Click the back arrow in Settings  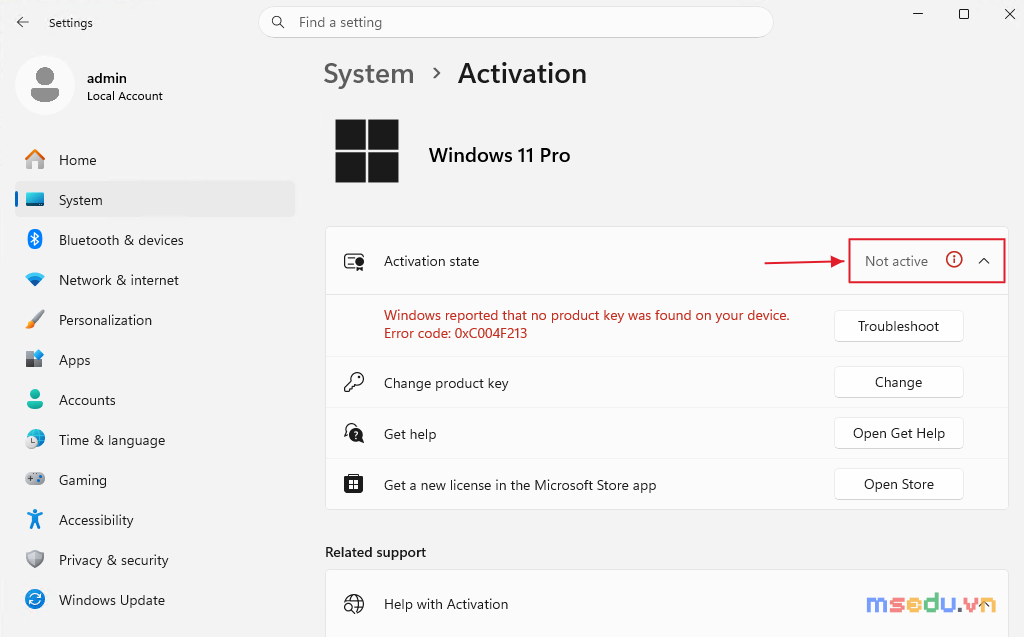pyautogui.click(x=23, y=22)
